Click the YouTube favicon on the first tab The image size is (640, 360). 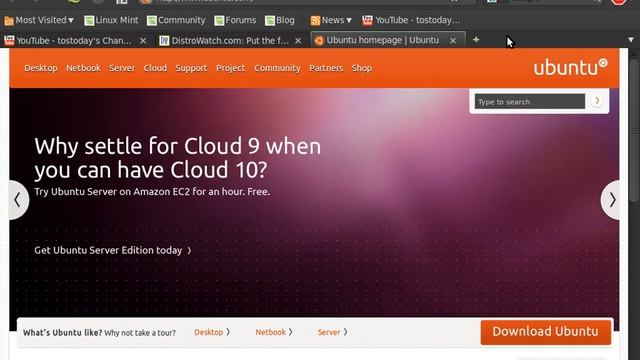[x=9, y=40]
